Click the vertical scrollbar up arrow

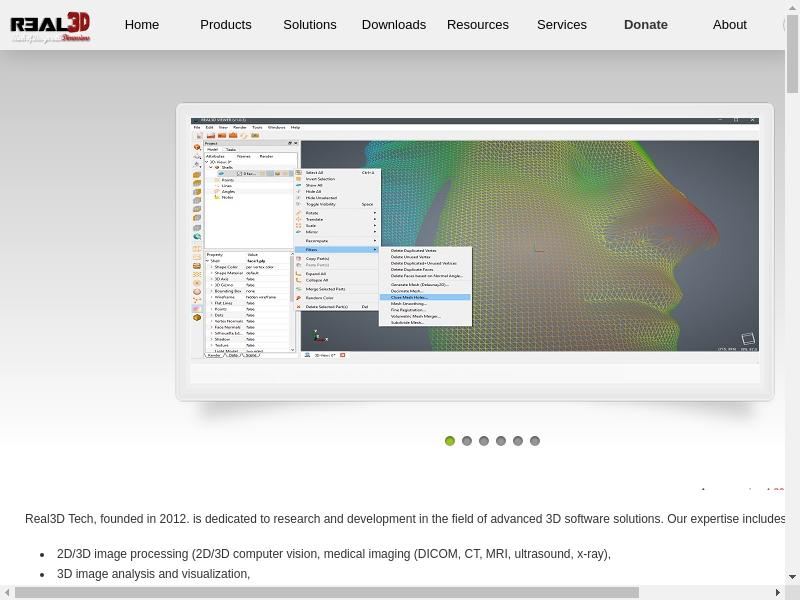point(792,7)
